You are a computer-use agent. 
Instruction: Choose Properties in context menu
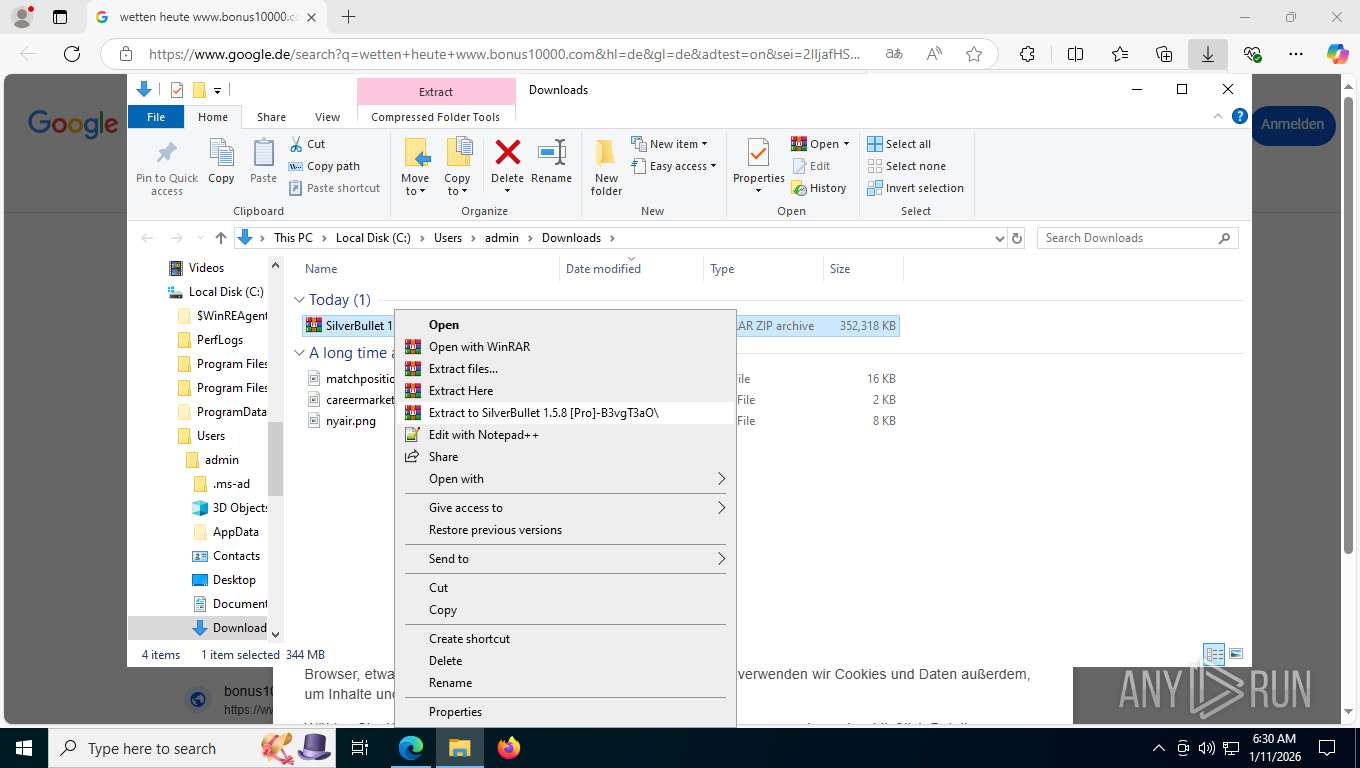565,712
